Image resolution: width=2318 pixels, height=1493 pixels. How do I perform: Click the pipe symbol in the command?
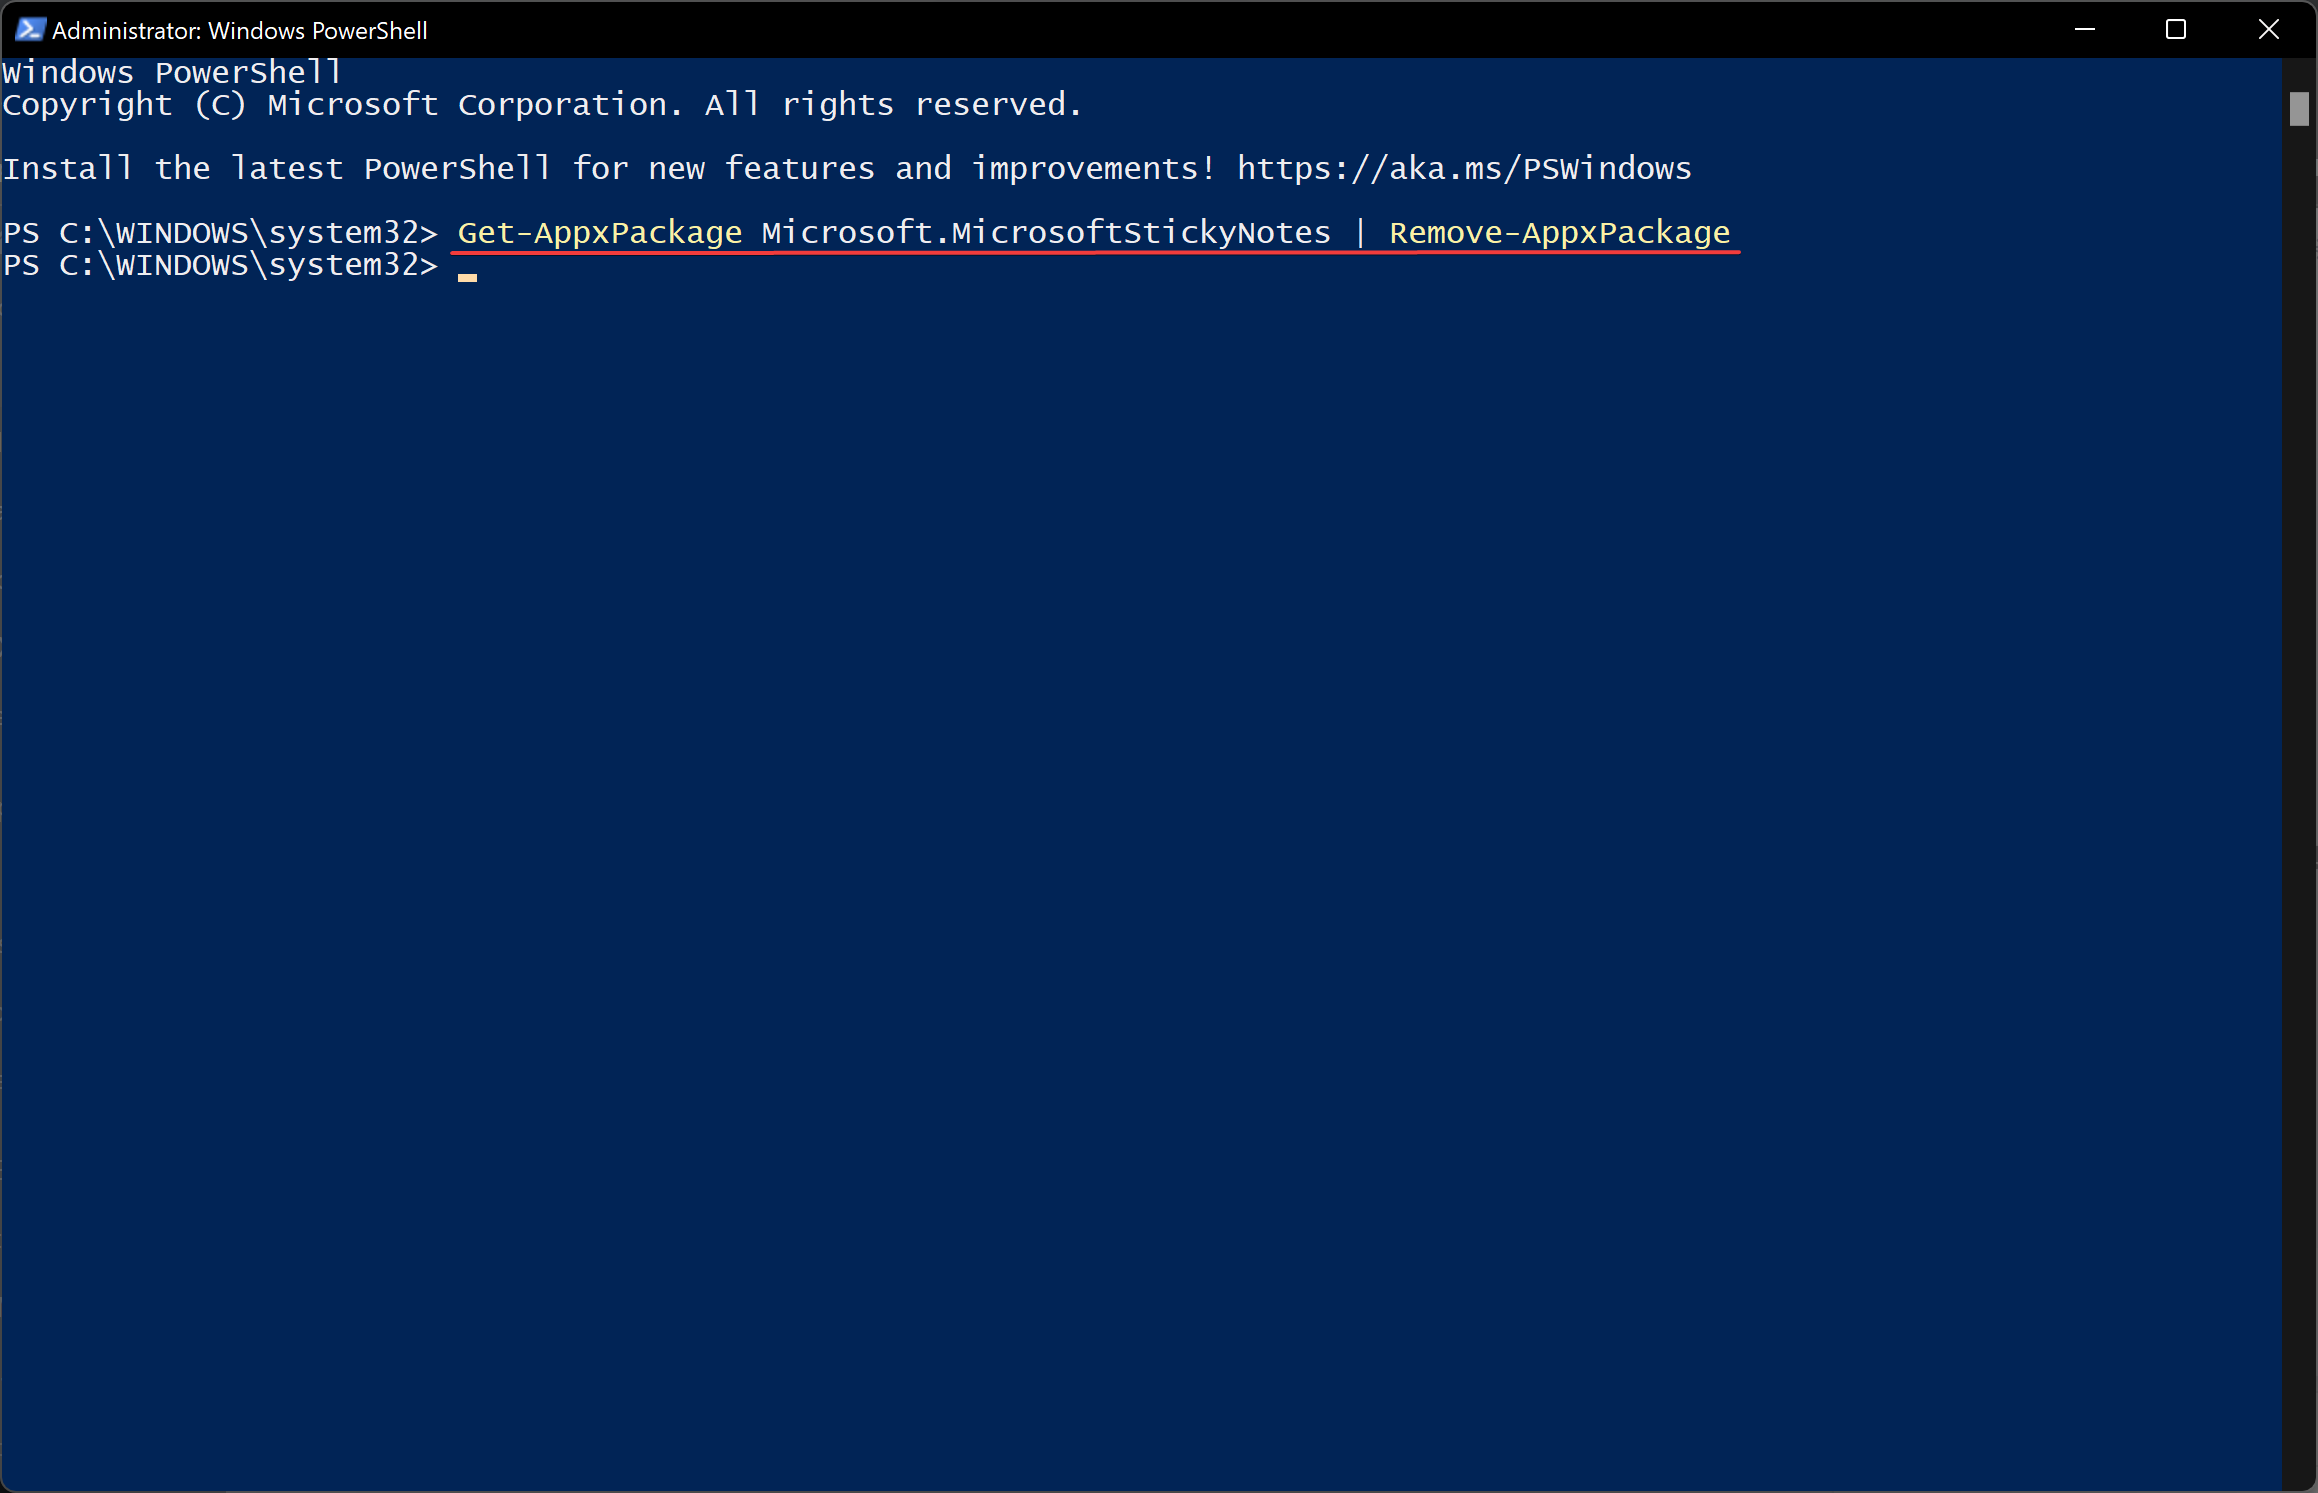1360,232
